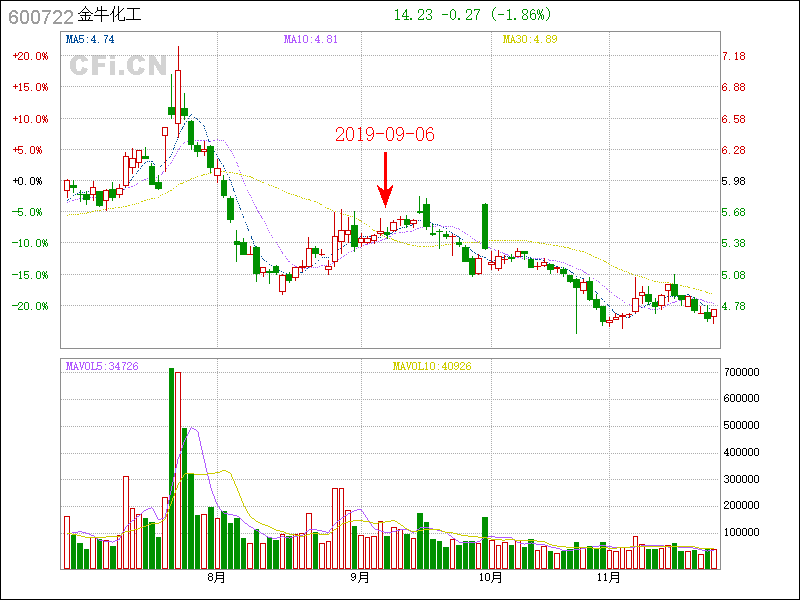This screenshot has height=600, width=800.
Task: Click the 9月 month label
Action: click(x=361, y=578)
